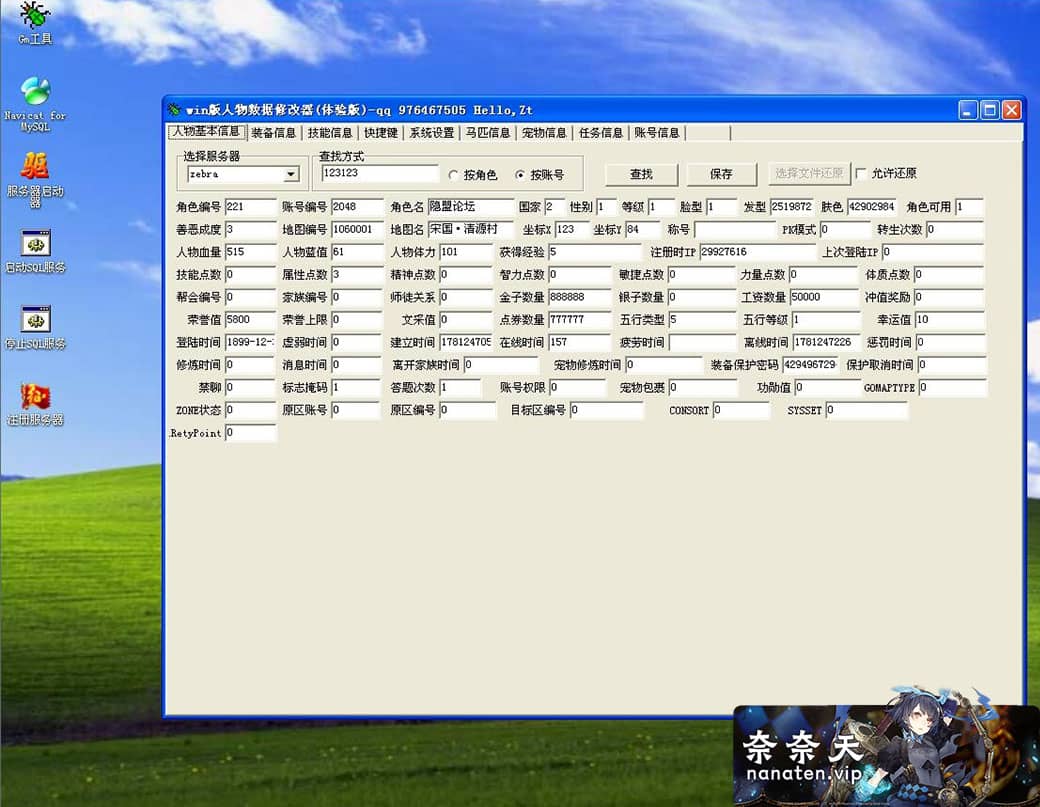Viewport: 1040px width, 807px height.
Task: Click the 坐标X field showing 123
Action: click(572, 229)
